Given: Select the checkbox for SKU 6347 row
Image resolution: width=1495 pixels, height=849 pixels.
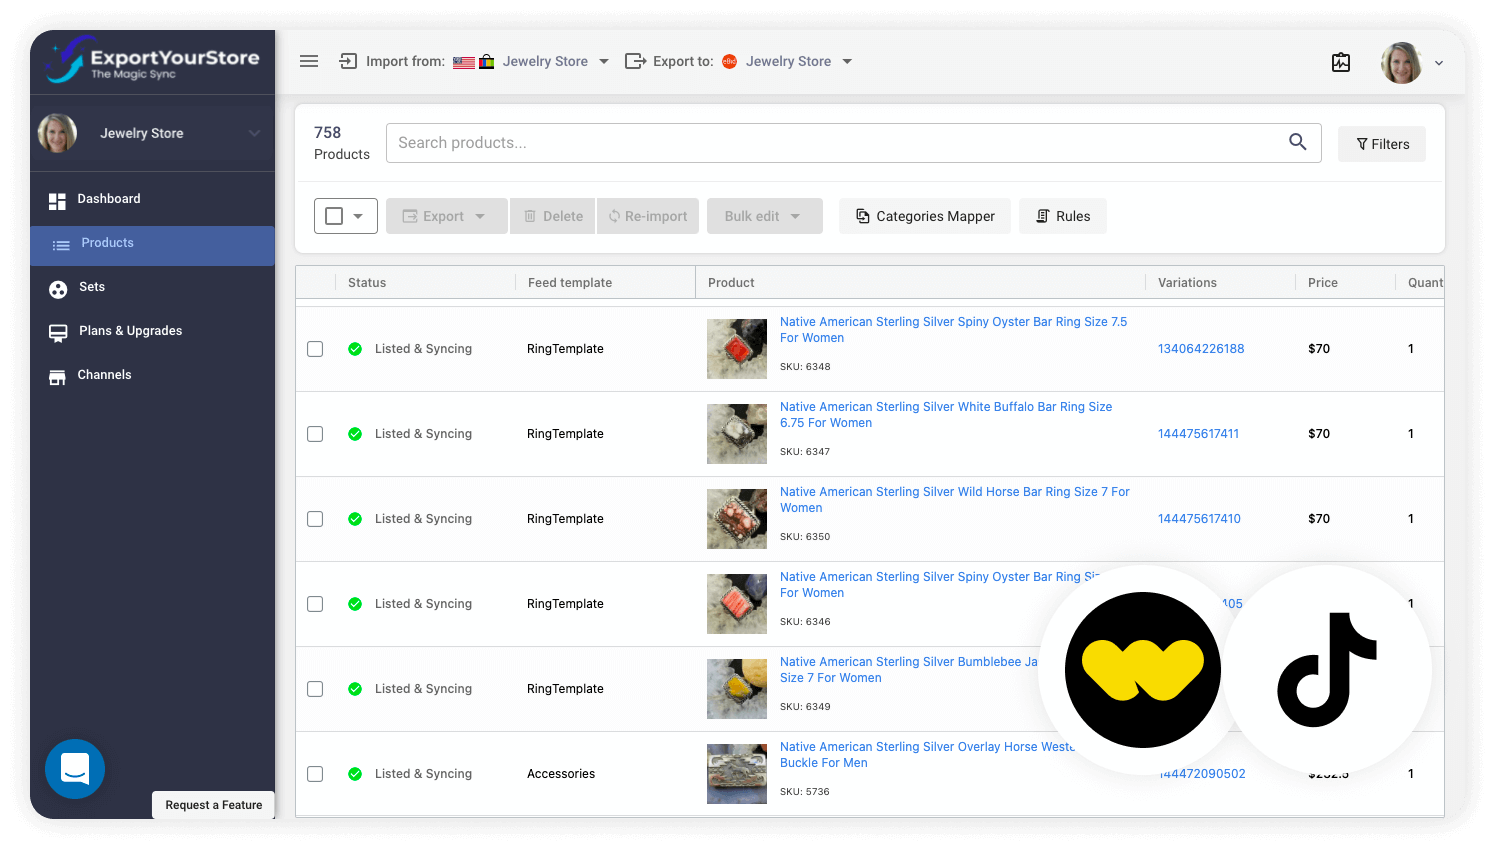Looking at the screenshot, I should click(315, 434).
